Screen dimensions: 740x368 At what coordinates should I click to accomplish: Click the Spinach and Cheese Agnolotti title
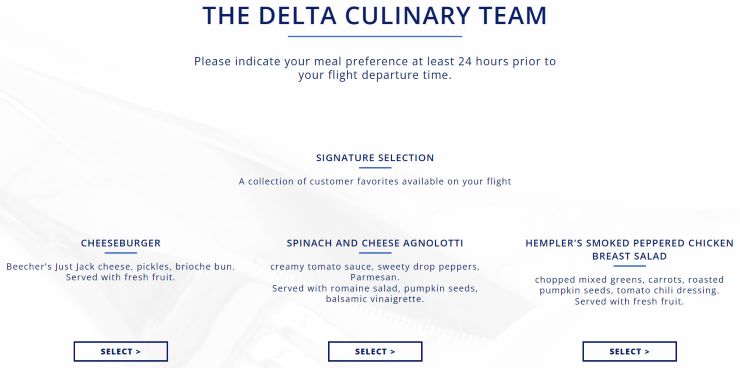[375, 243]
